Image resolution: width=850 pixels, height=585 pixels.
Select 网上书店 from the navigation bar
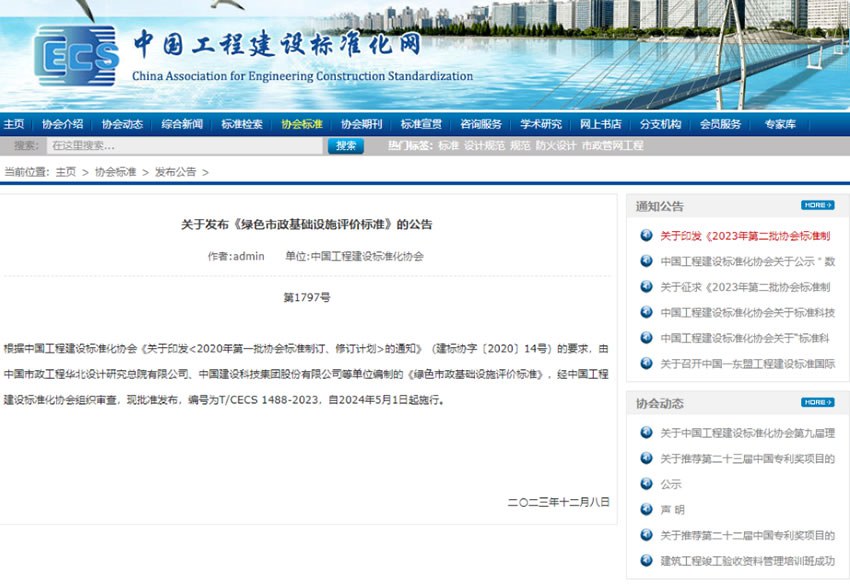click(600, 124)
